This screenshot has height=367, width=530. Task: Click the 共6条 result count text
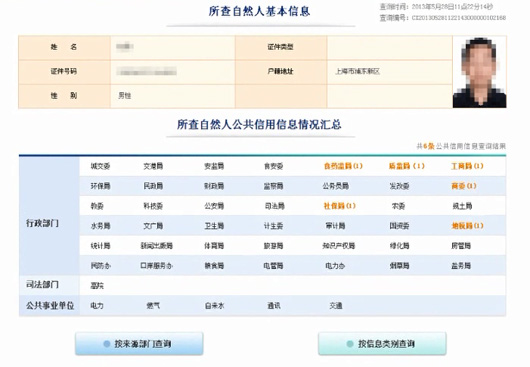tap(425, 146)
